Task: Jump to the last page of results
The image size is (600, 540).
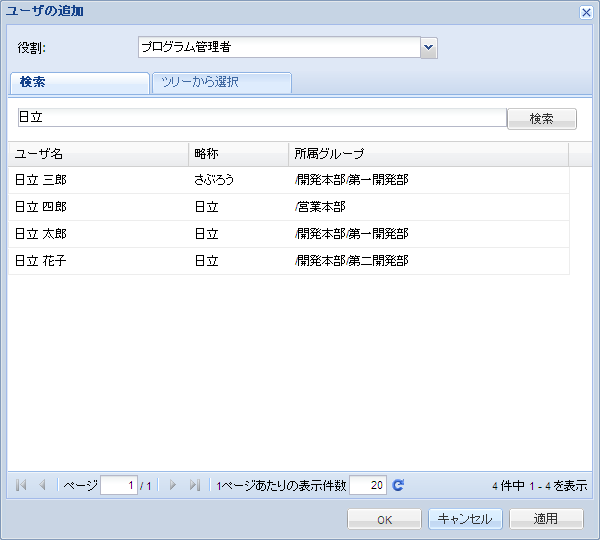Action: 195,485
